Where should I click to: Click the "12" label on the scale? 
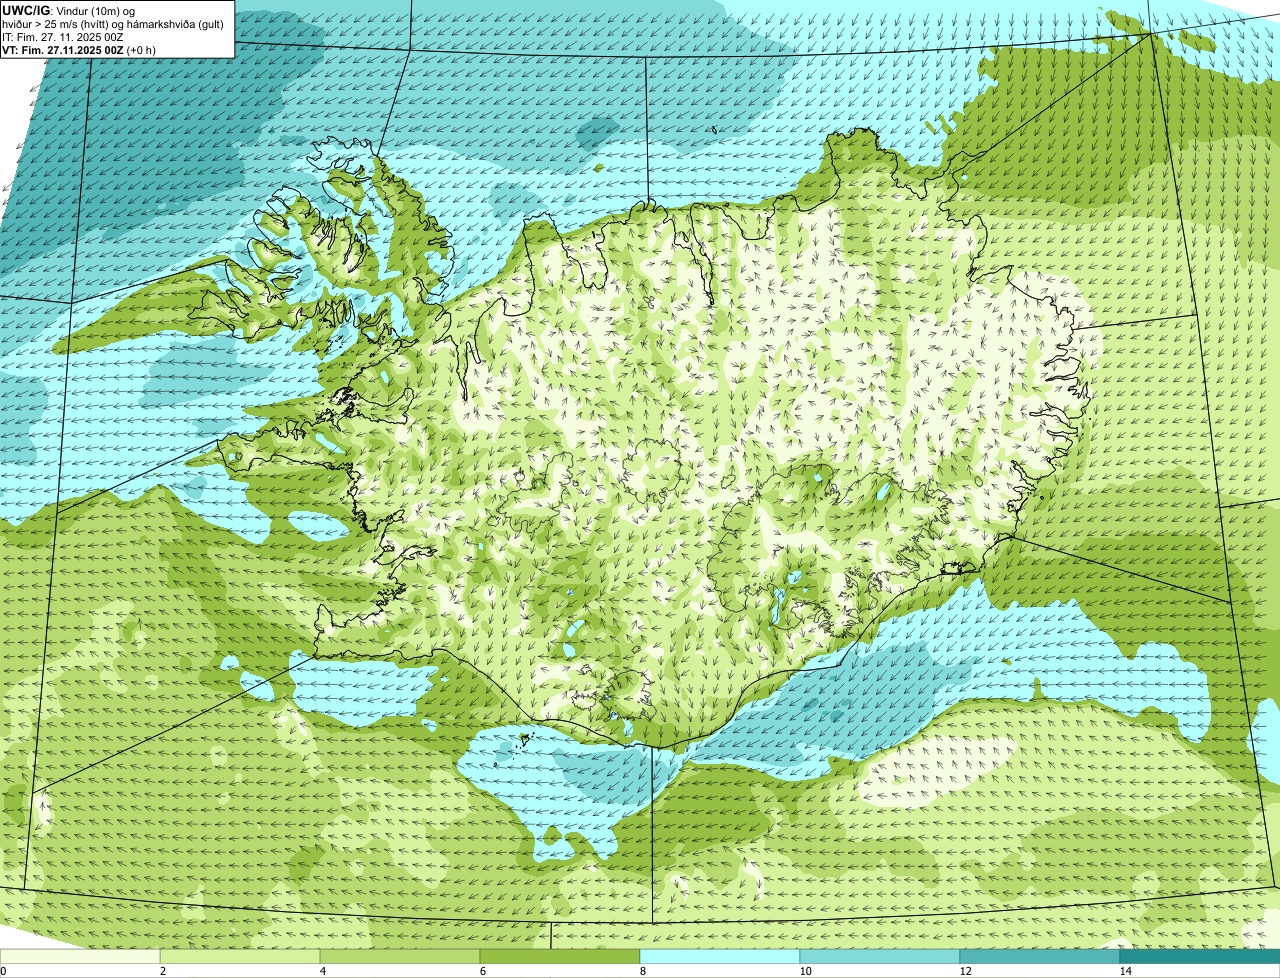coord(965,971)
